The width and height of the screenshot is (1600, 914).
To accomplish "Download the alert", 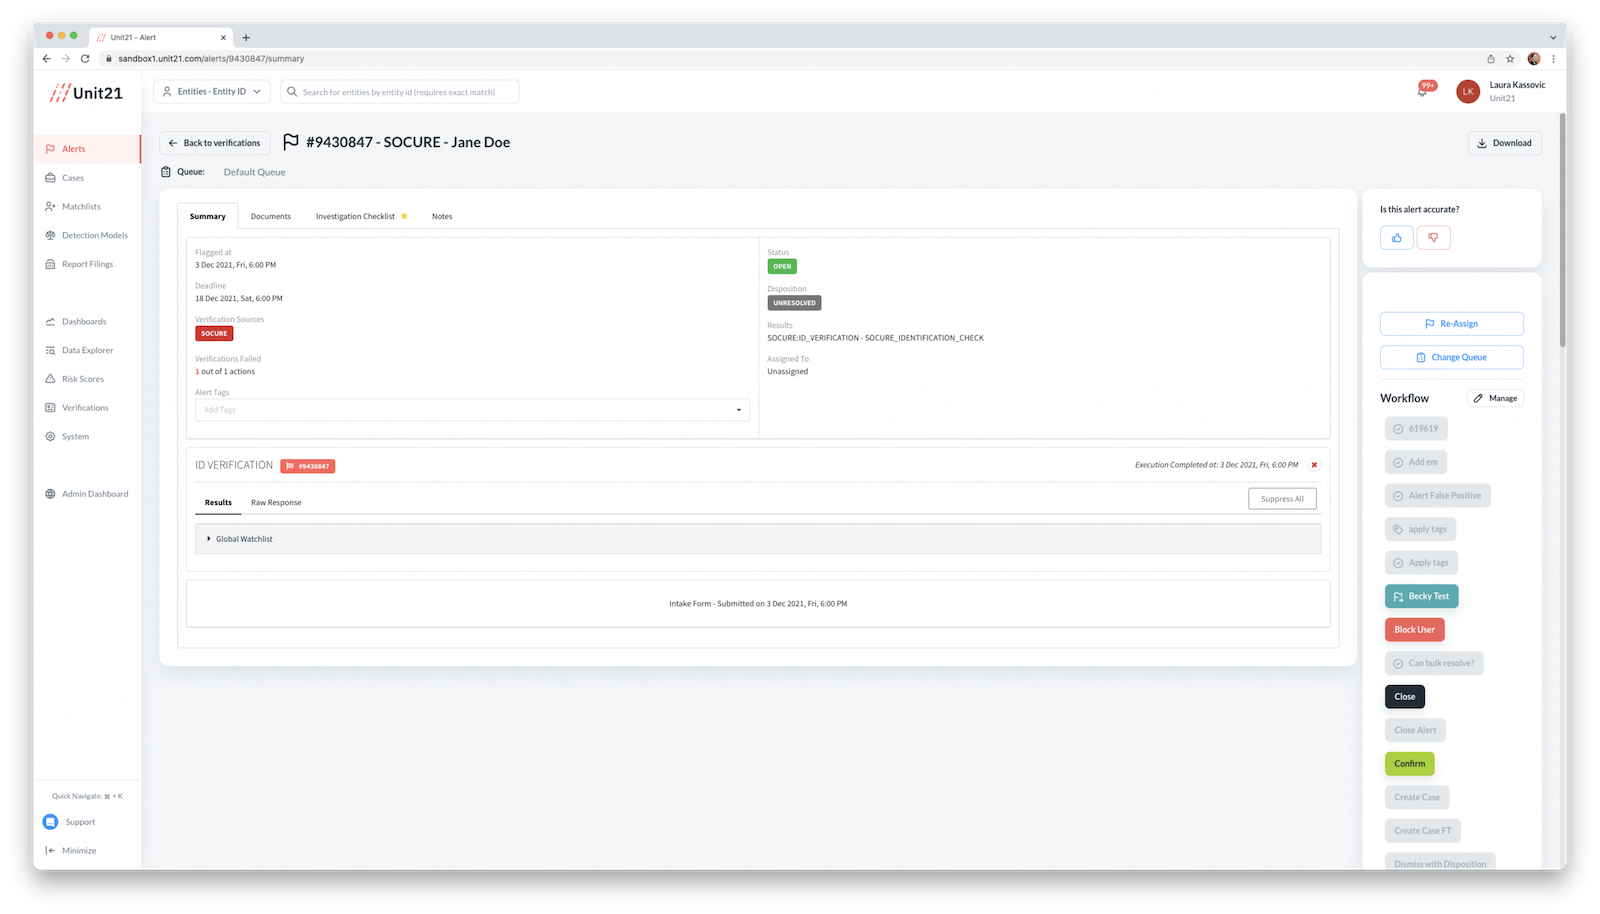I will tap(1505, 143).
